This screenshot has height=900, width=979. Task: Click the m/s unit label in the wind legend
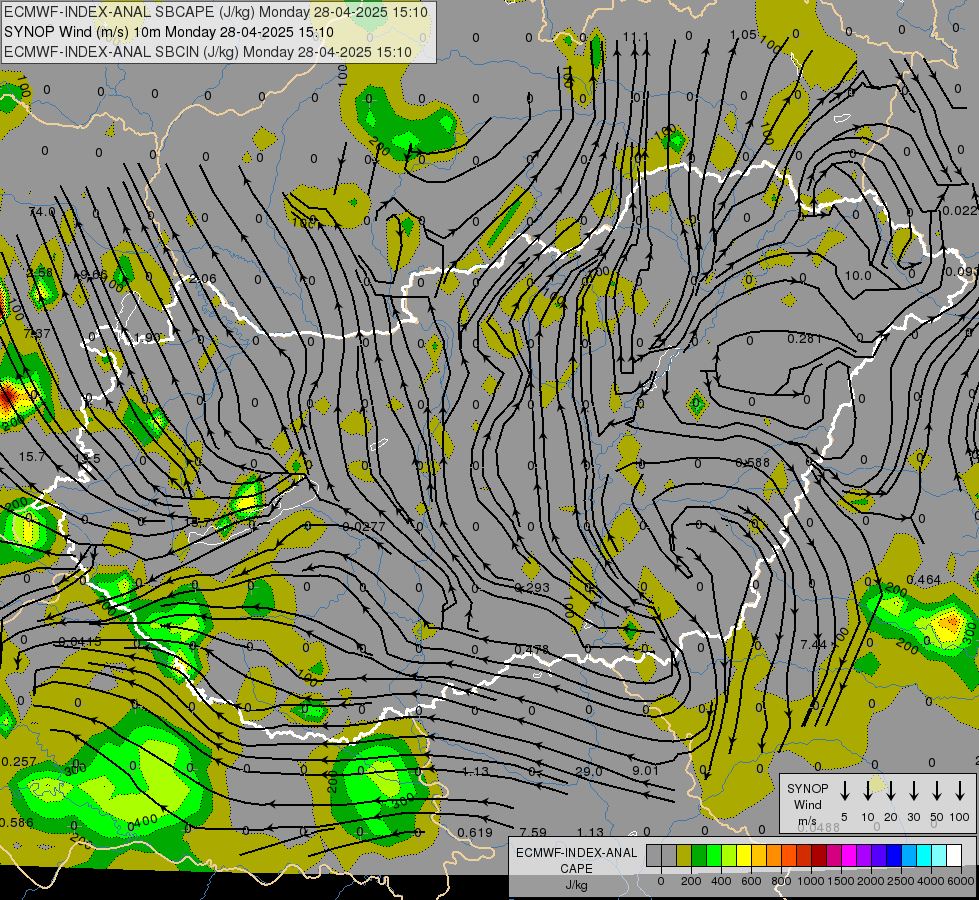807,821
